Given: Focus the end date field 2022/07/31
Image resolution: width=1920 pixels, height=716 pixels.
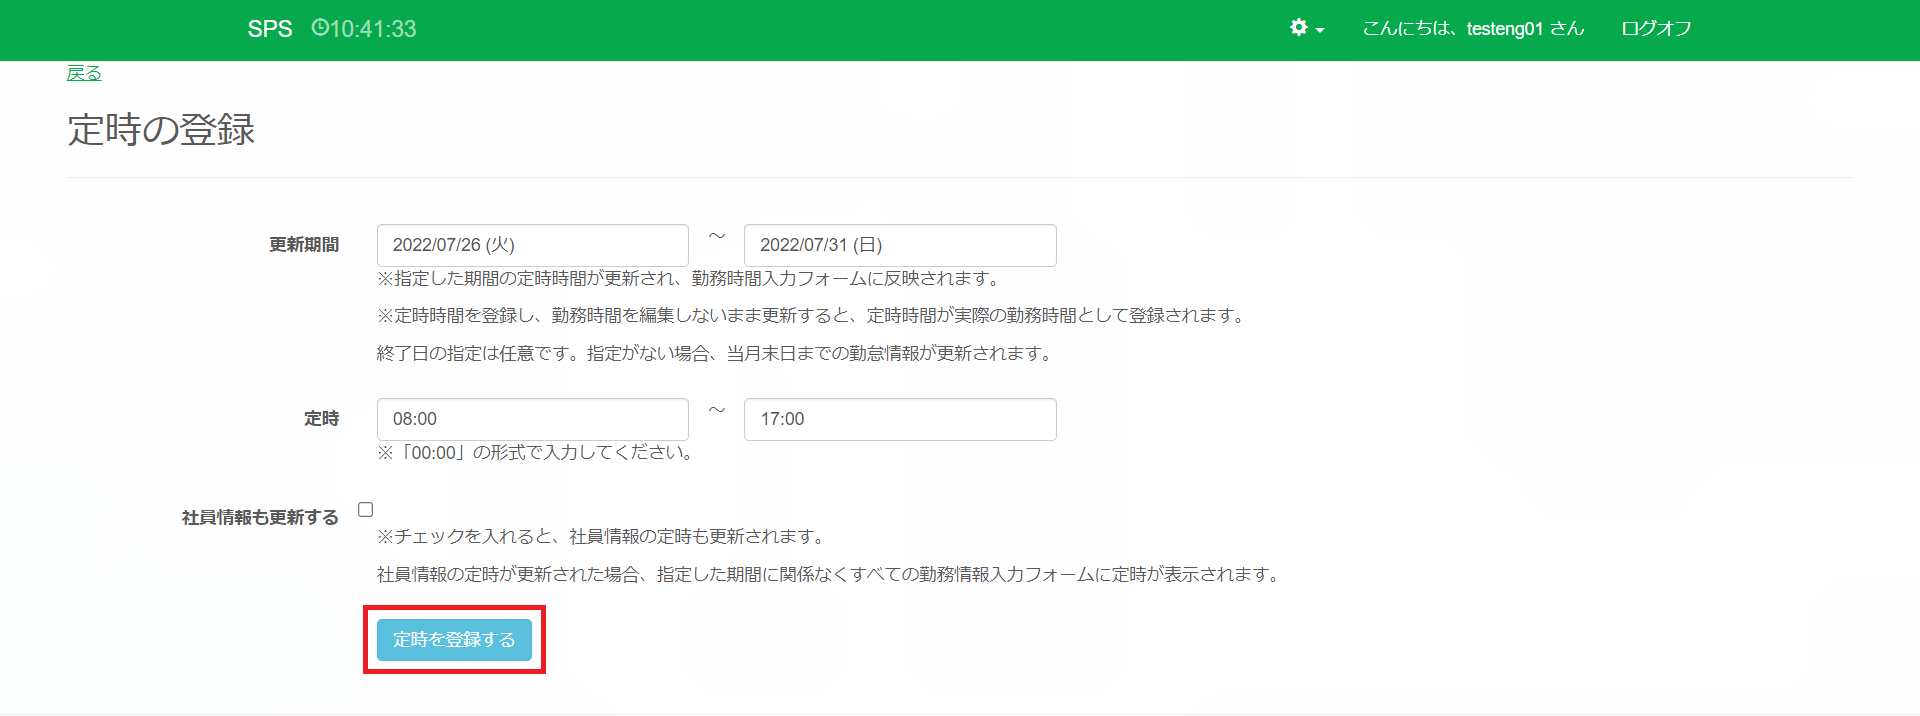Looking at the screenshot, I should pyautogui.click(x=899, y=245).
